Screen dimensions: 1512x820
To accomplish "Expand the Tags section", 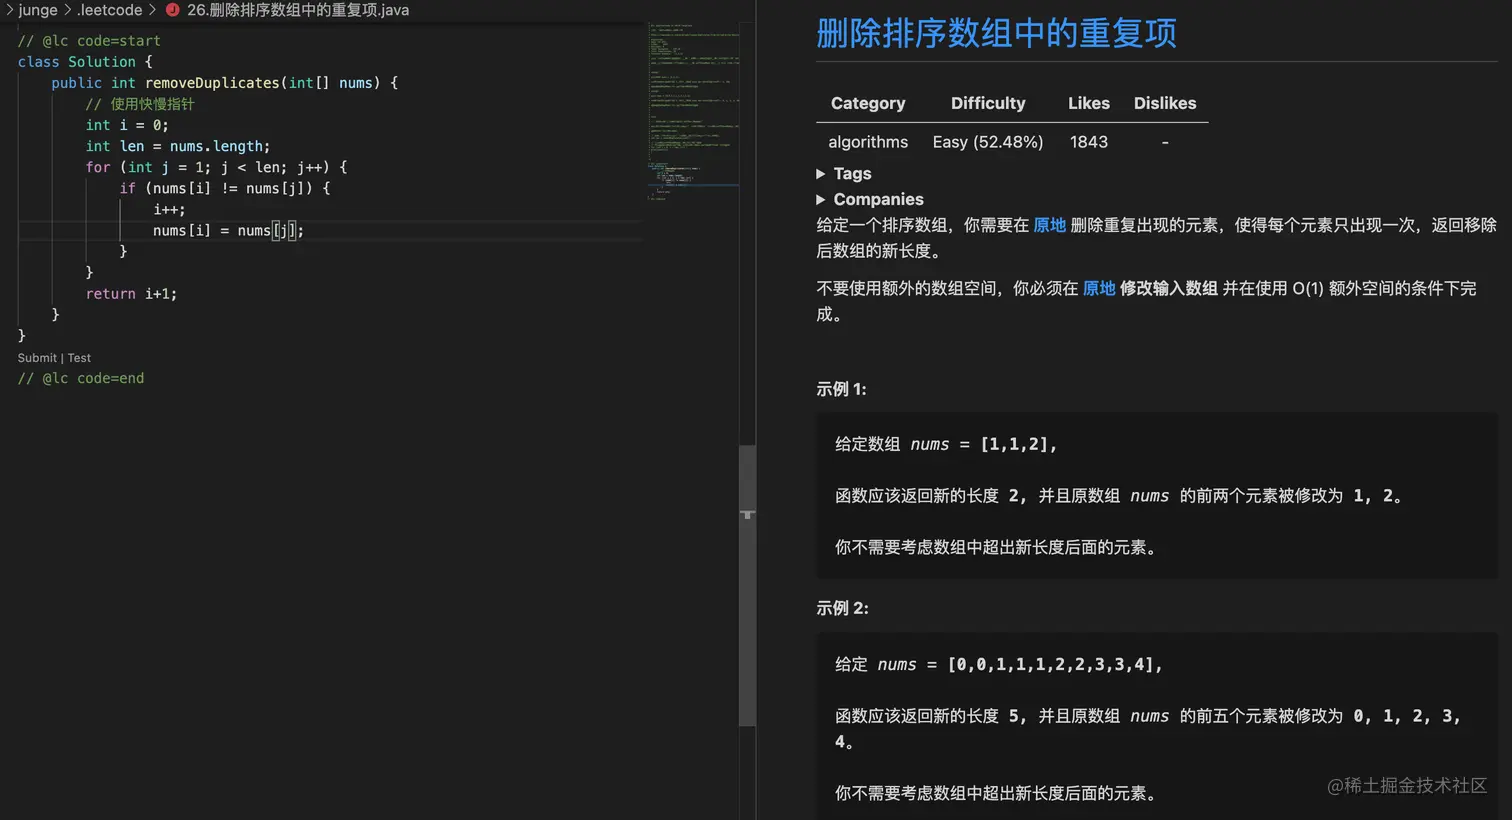I will pos(844,174).
